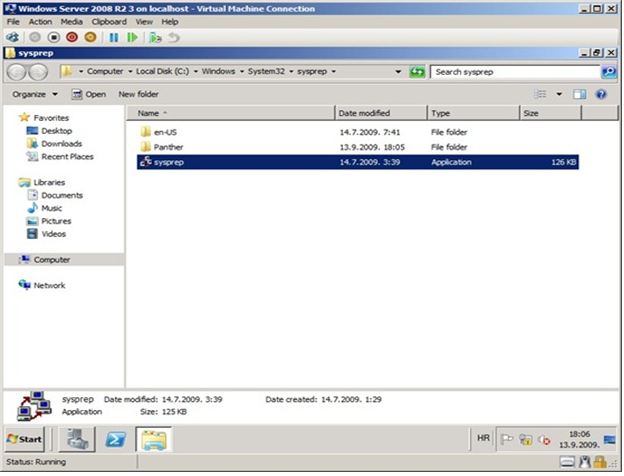Viewport: 624px width, 476px height.
Task: Expand the address bar history dropdown arrow
Action: coord(398,72)
